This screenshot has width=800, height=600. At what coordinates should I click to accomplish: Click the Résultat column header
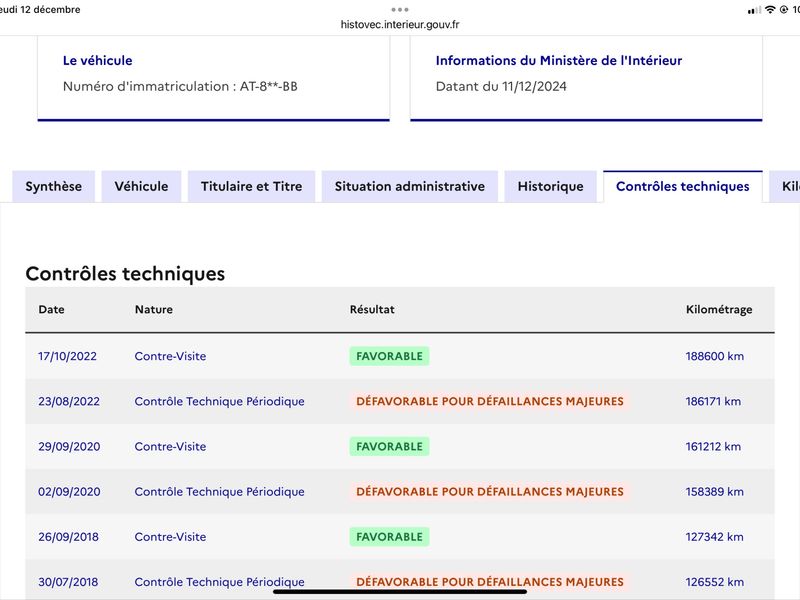point(372,309)
